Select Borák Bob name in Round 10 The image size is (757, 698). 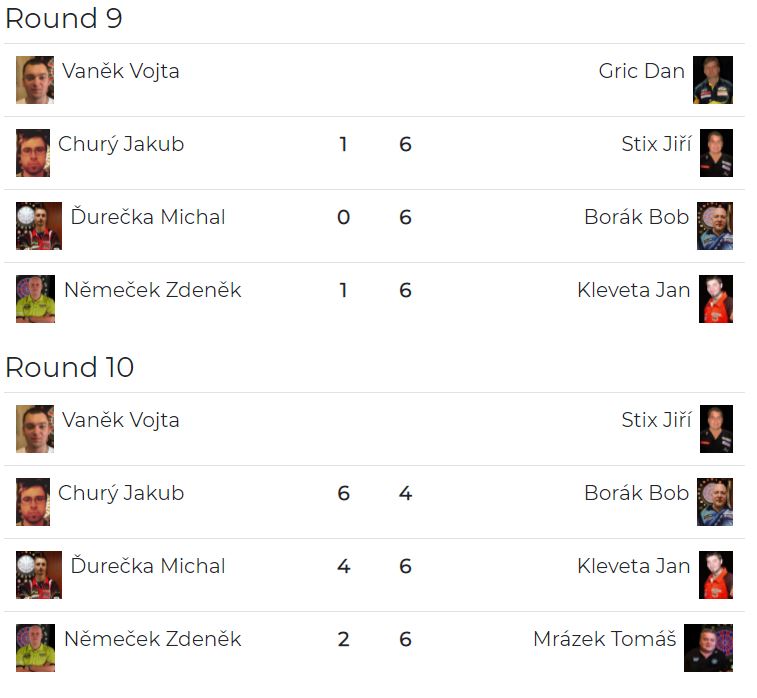(x=636, y=493)
